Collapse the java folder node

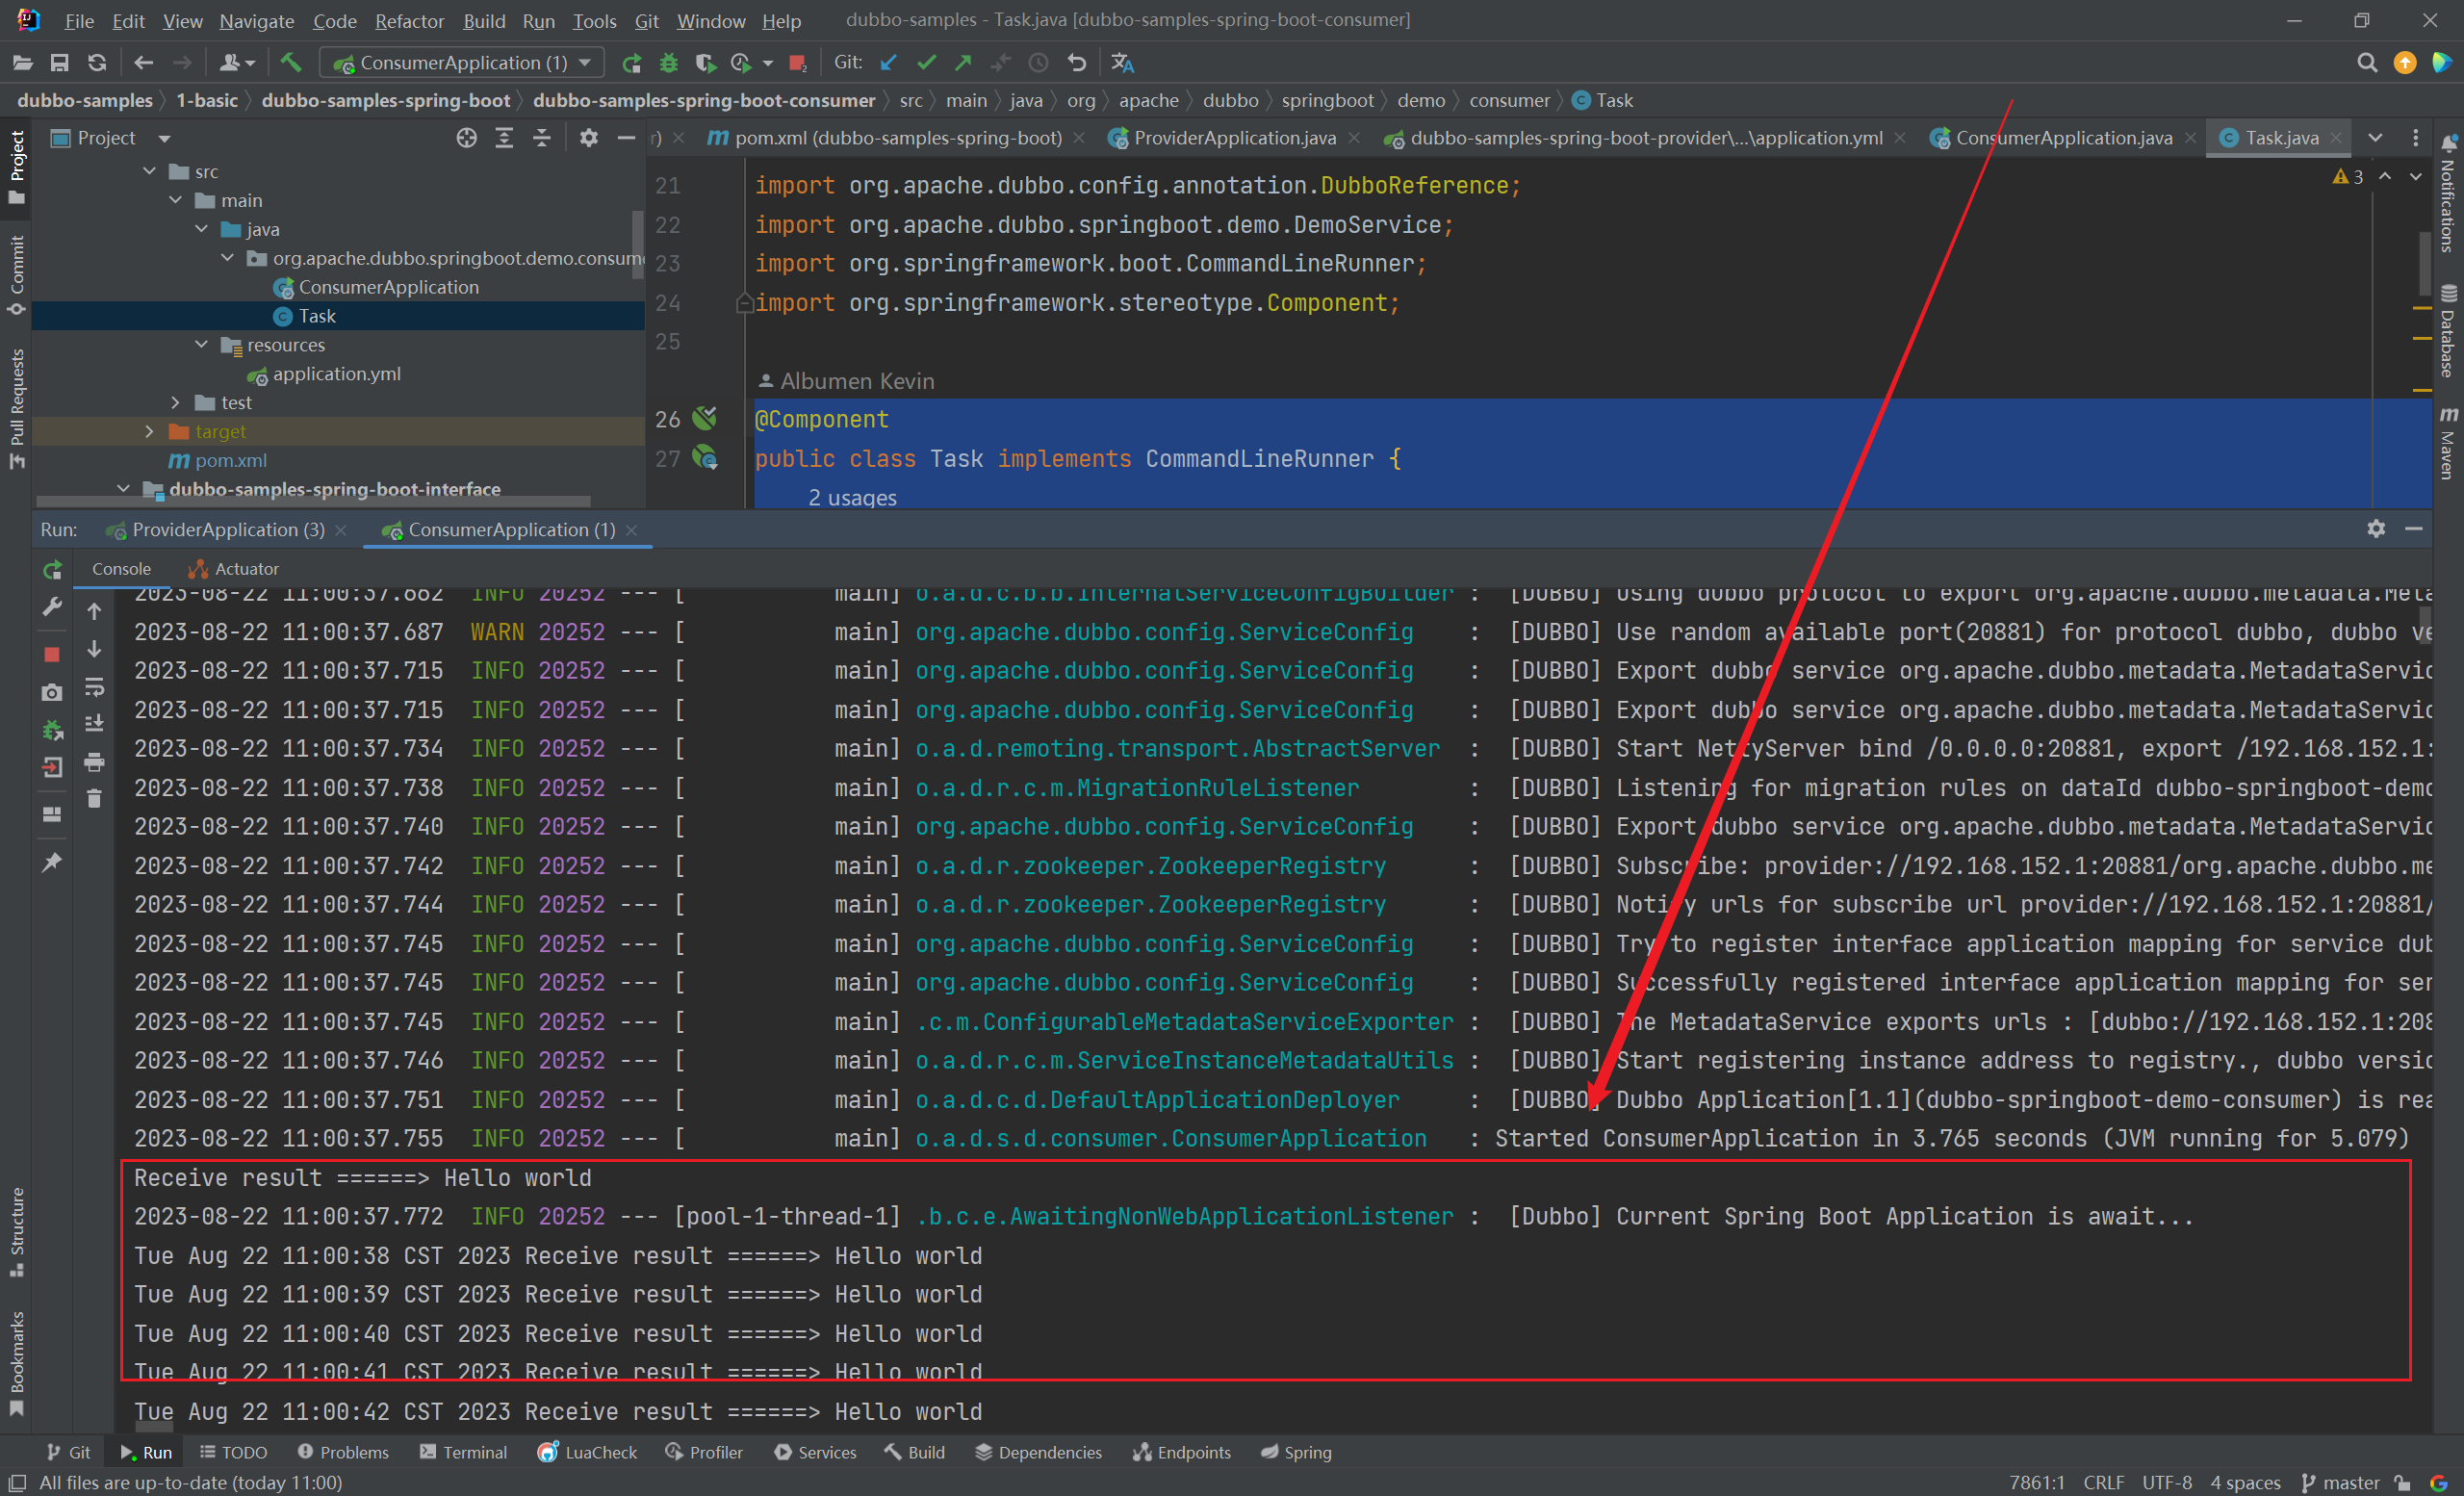pos(202,229)
